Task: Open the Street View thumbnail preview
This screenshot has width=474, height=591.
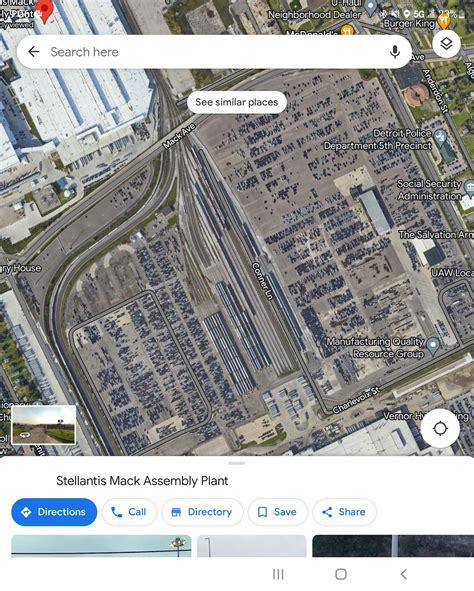Action: coord(44,425)
